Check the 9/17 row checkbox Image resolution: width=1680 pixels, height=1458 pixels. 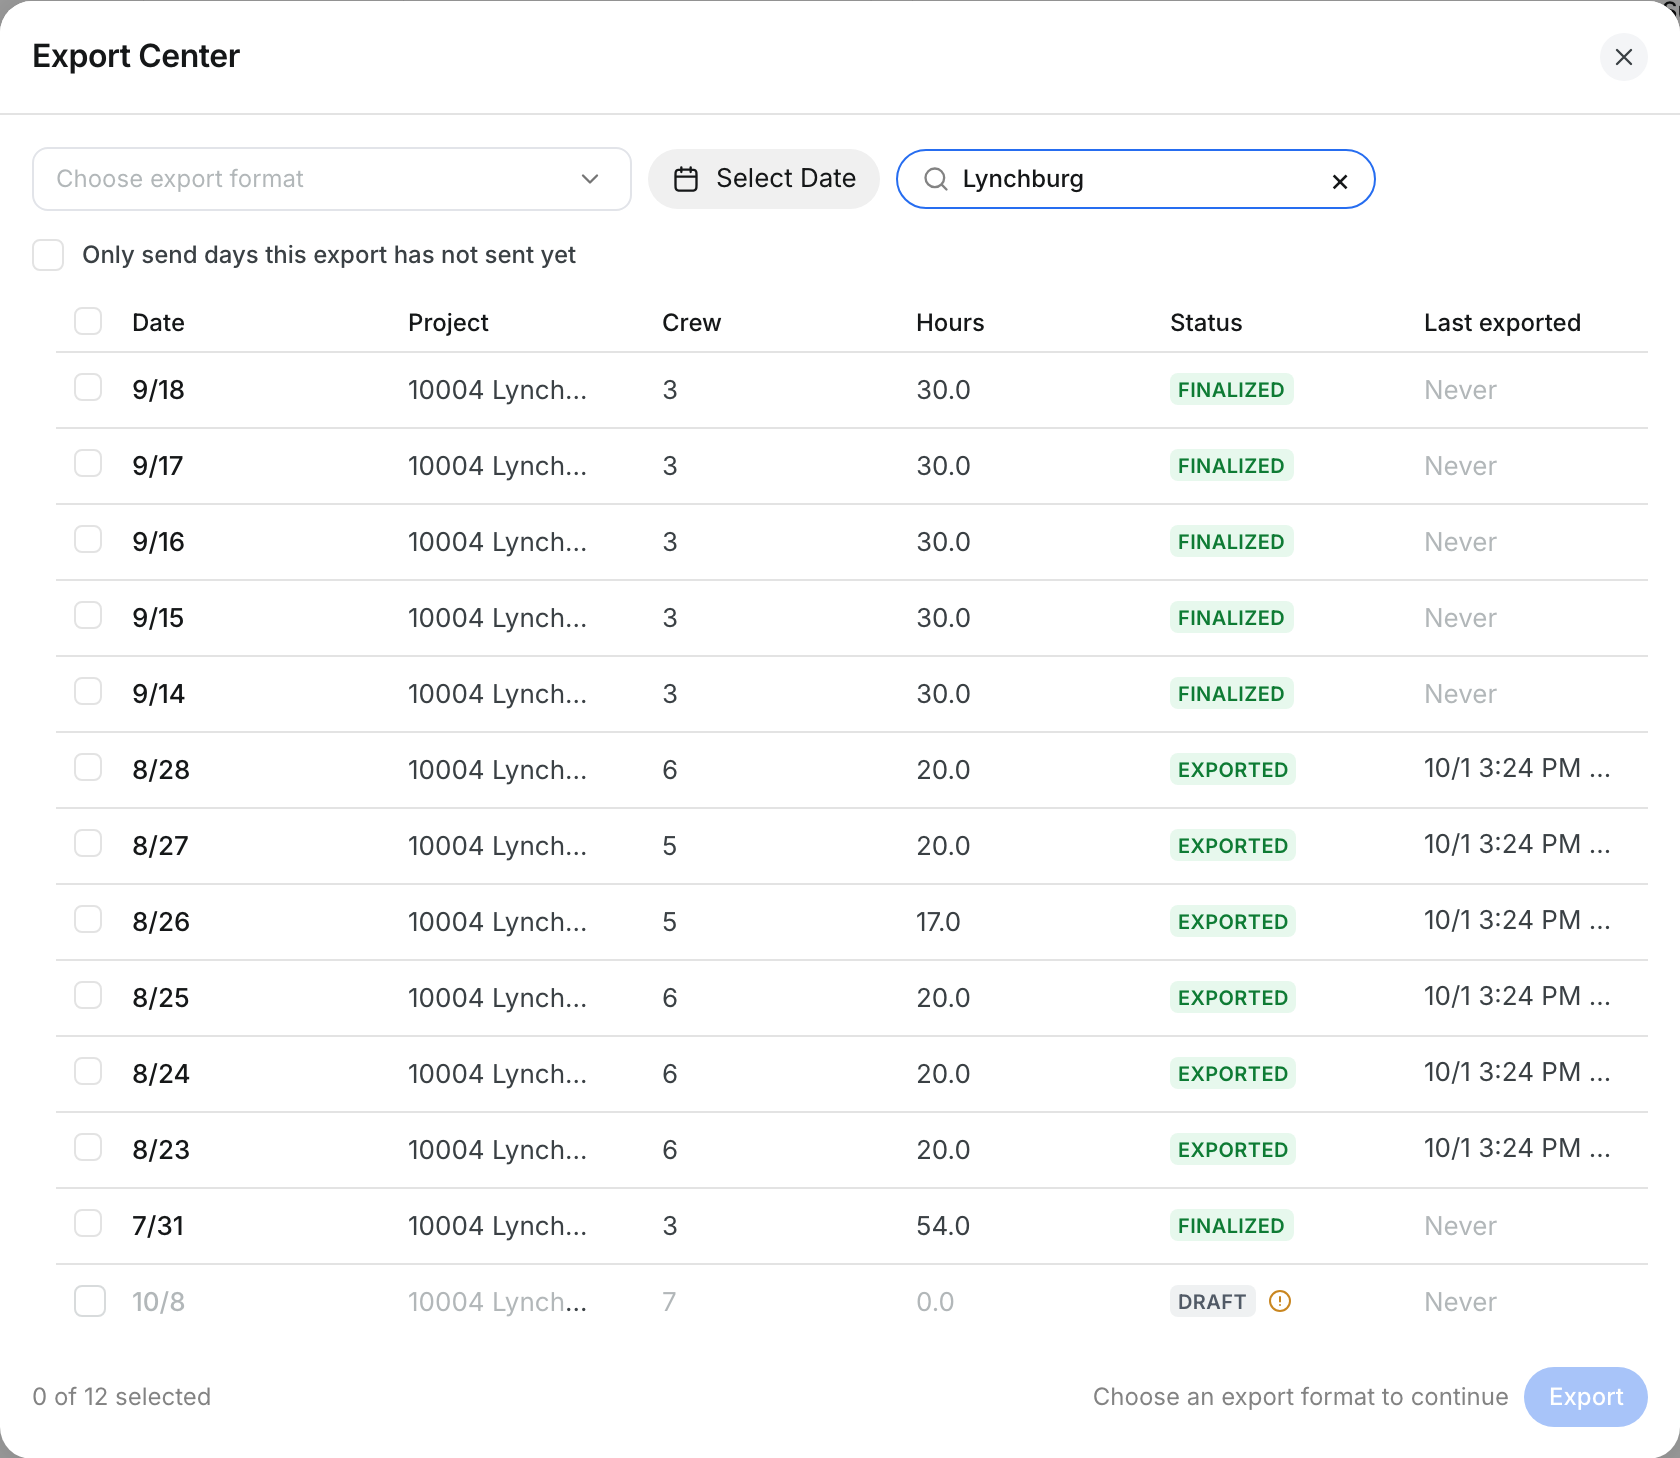pyautogui.click(x=88, y=463)
